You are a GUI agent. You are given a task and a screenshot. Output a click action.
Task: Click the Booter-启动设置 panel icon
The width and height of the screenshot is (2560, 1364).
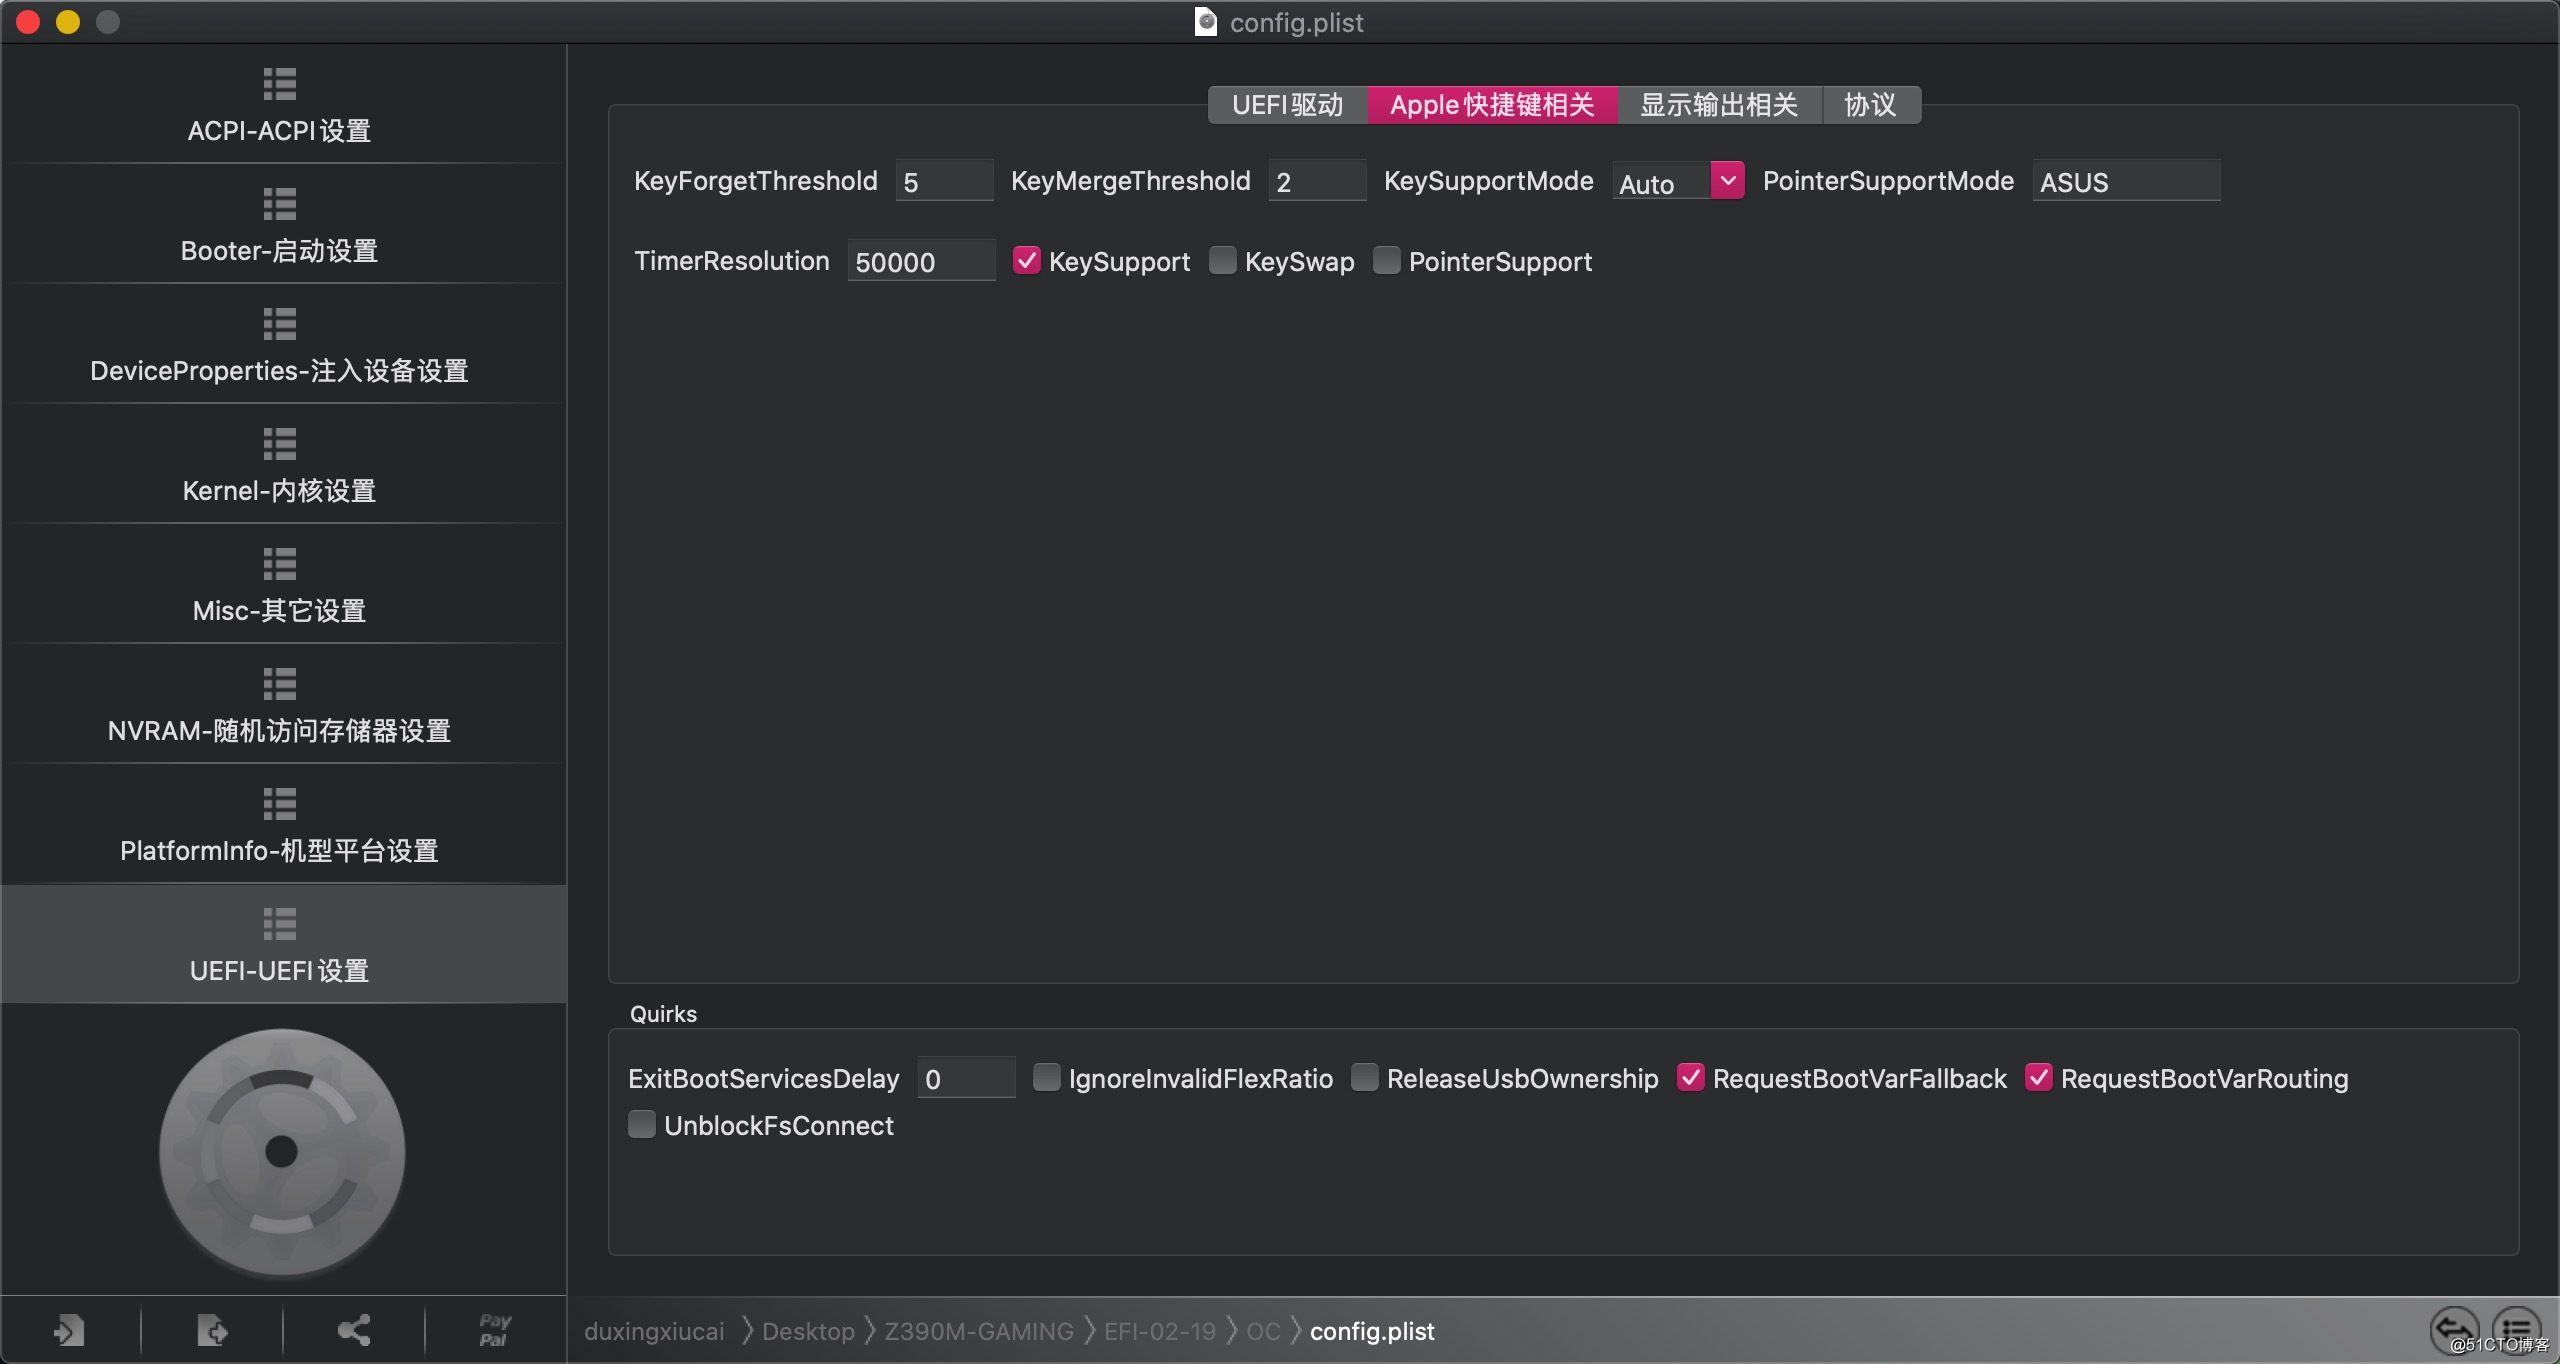click(x=279, y=203)
